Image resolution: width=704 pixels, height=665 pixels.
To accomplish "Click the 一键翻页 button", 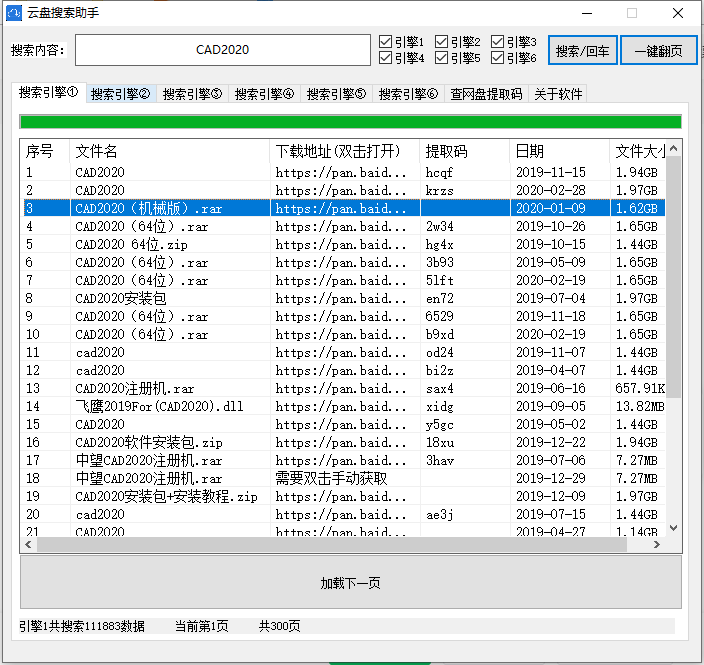I will coord(659,50).
